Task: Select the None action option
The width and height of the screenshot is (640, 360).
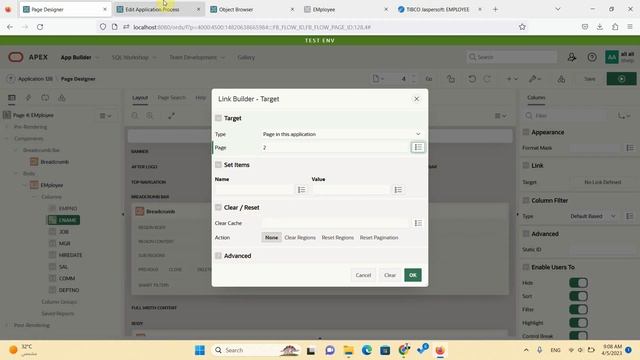Action: coord(271,238)
